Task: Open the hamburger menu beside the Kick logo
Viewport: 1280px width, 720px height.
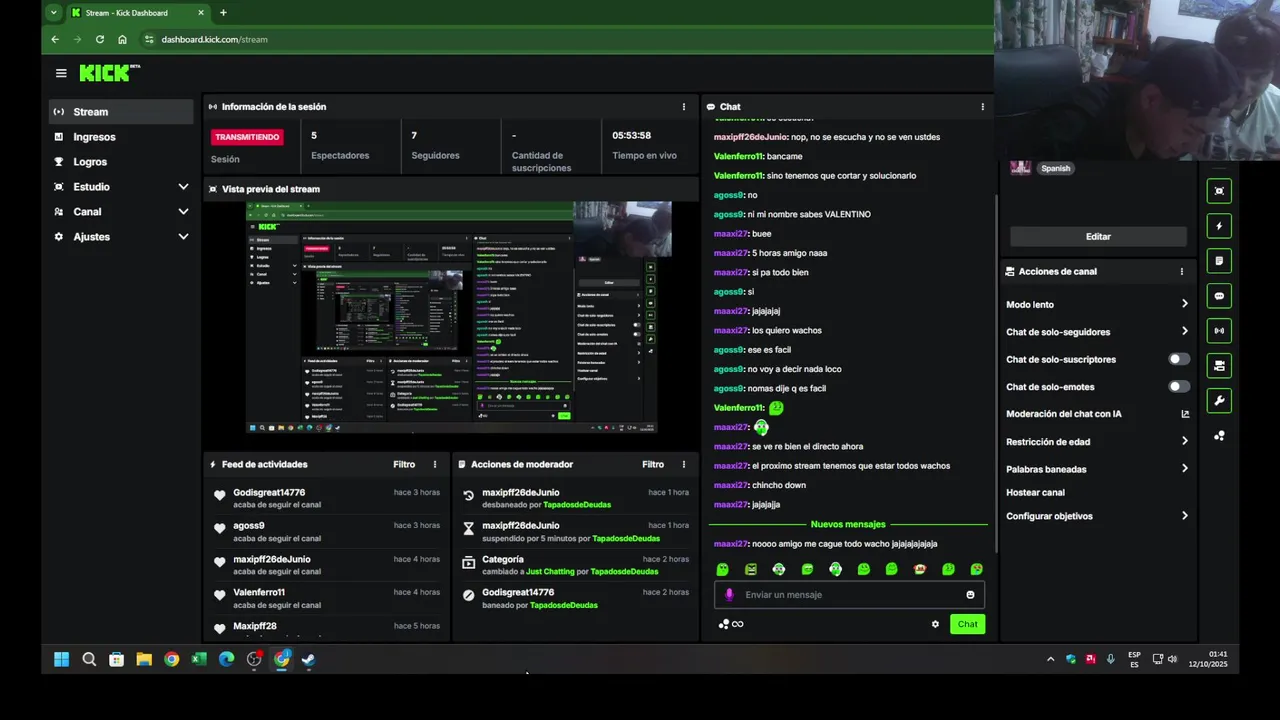Action: (x=61, y=73)
